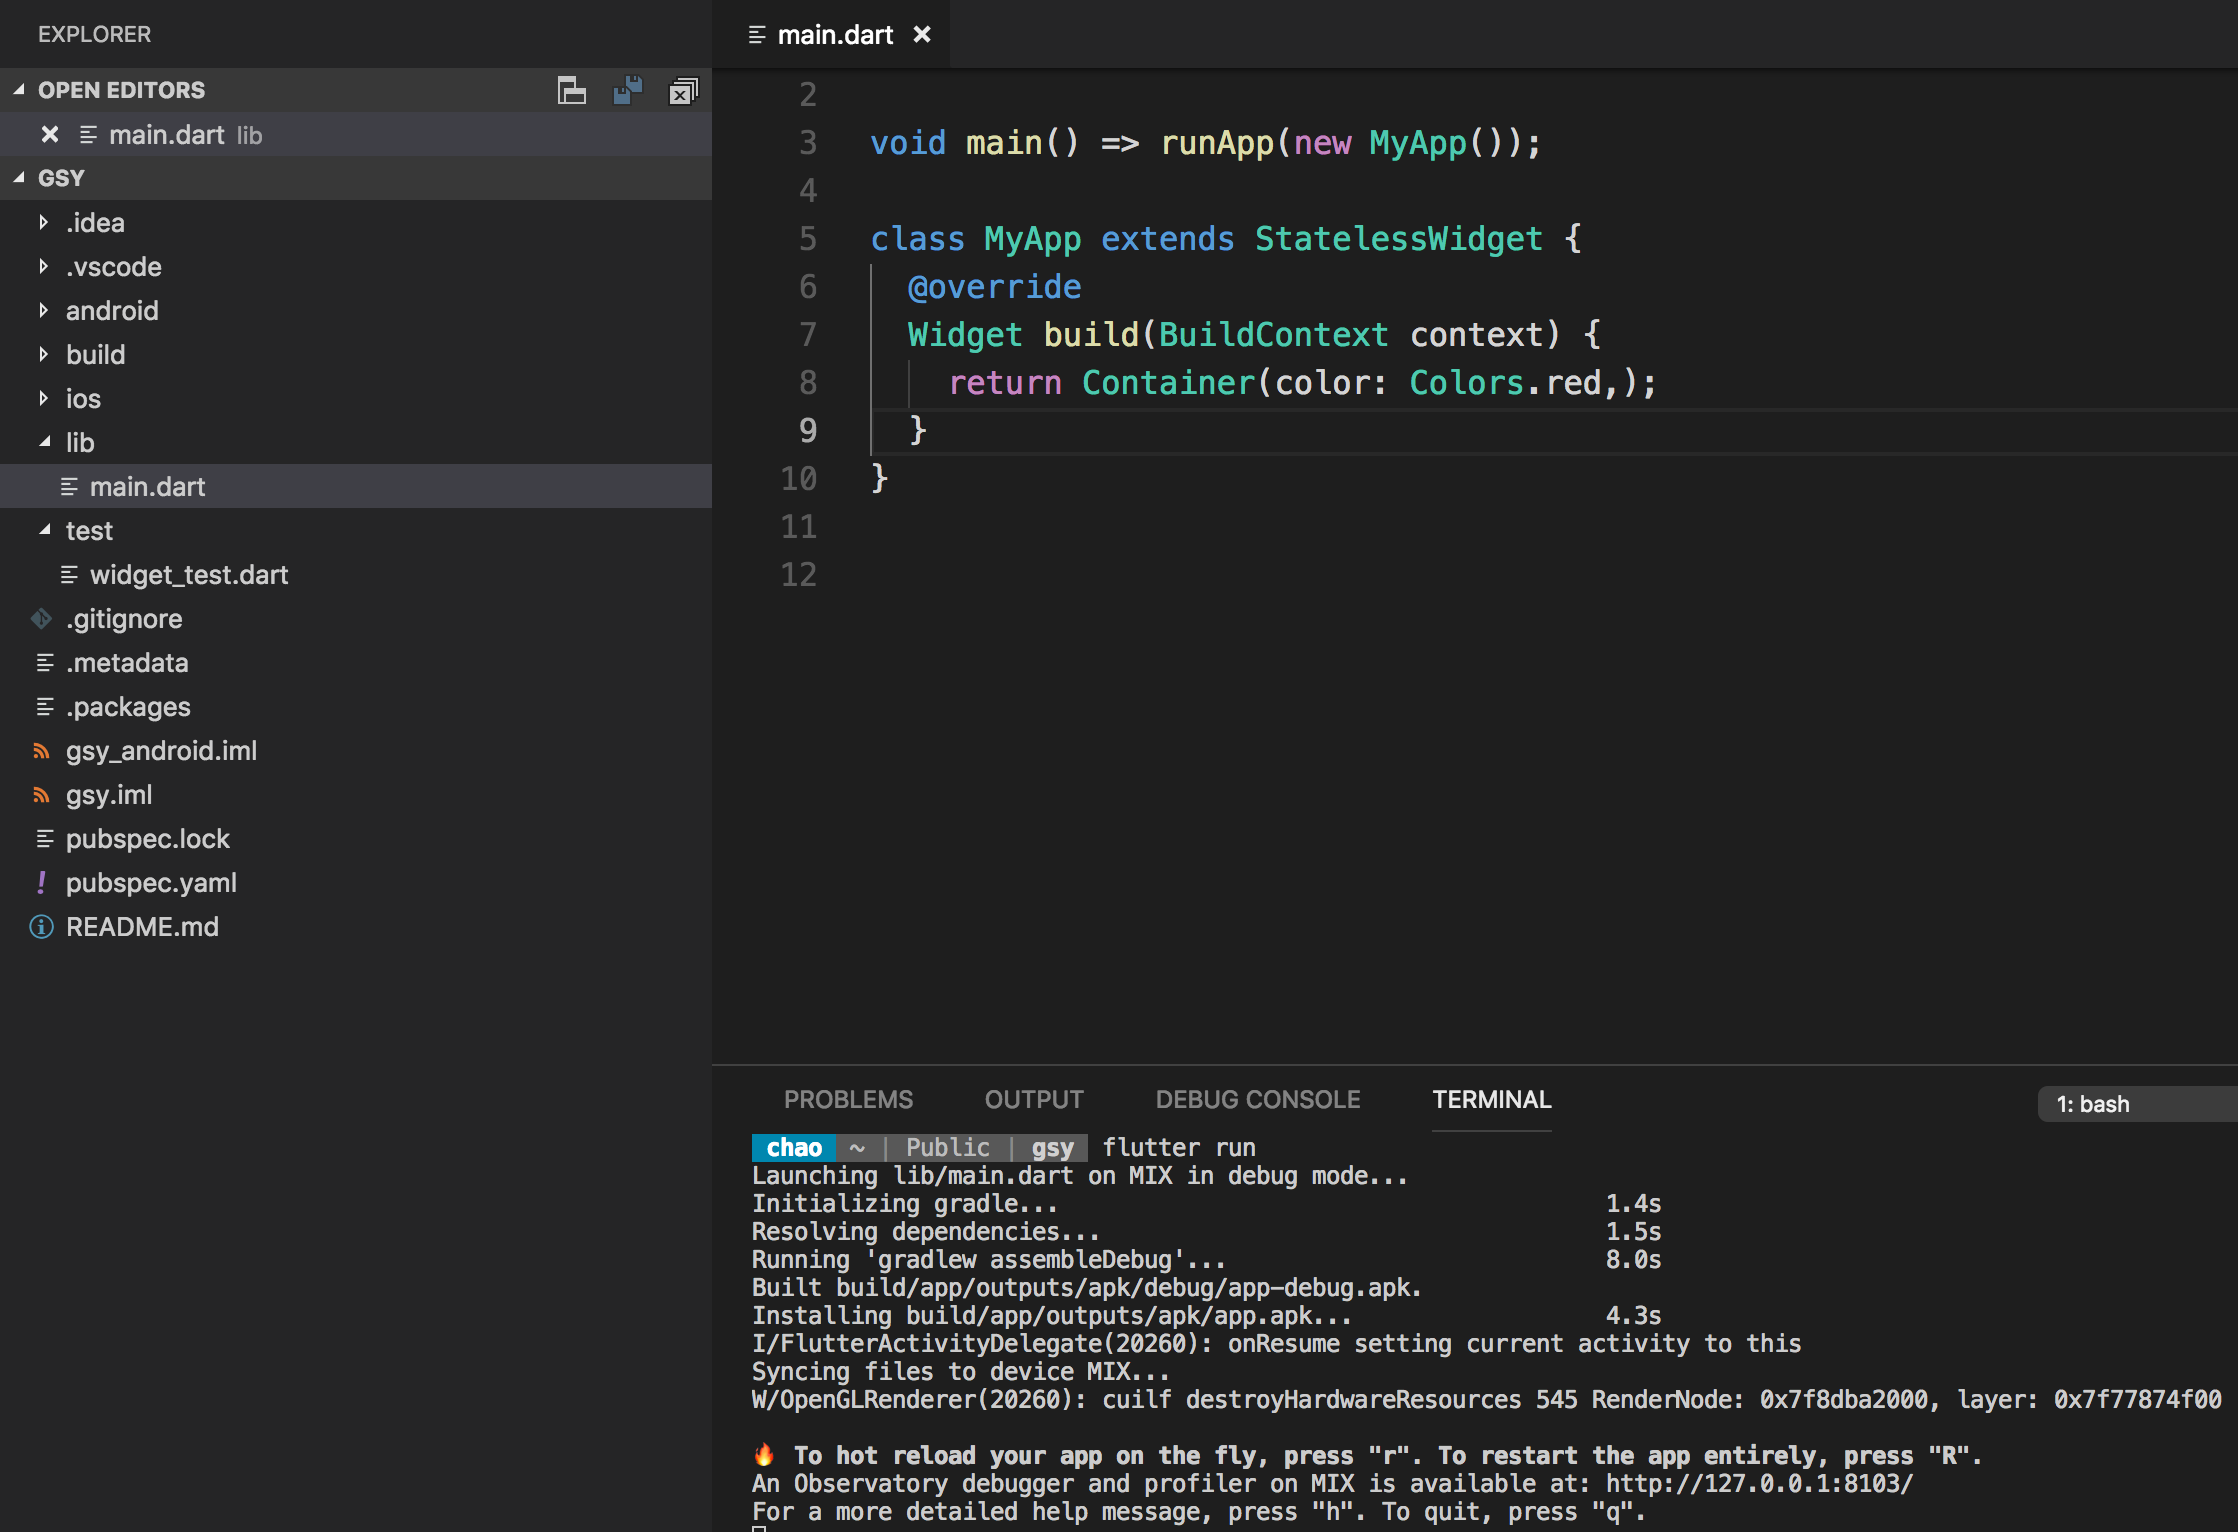Click the .gitignore git file icon
This screenshot has width=2238, height=1532.
pyautogui.click(x=42, y=619)
